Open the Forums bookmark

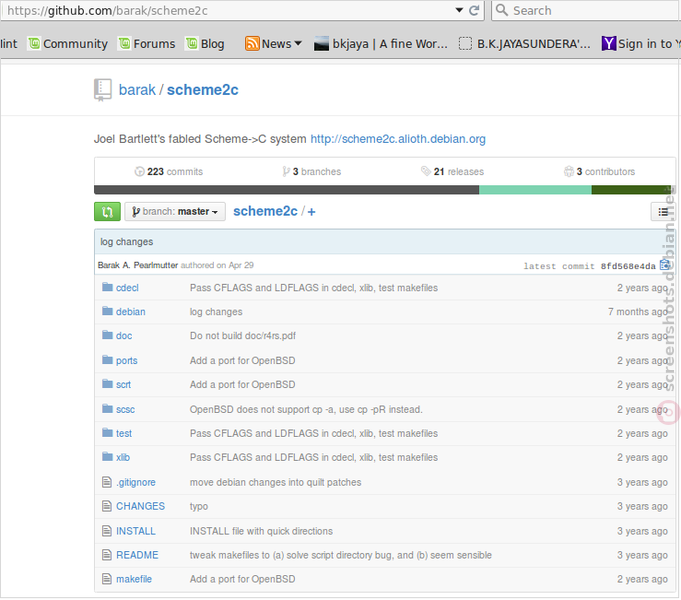tap(147, 44)
